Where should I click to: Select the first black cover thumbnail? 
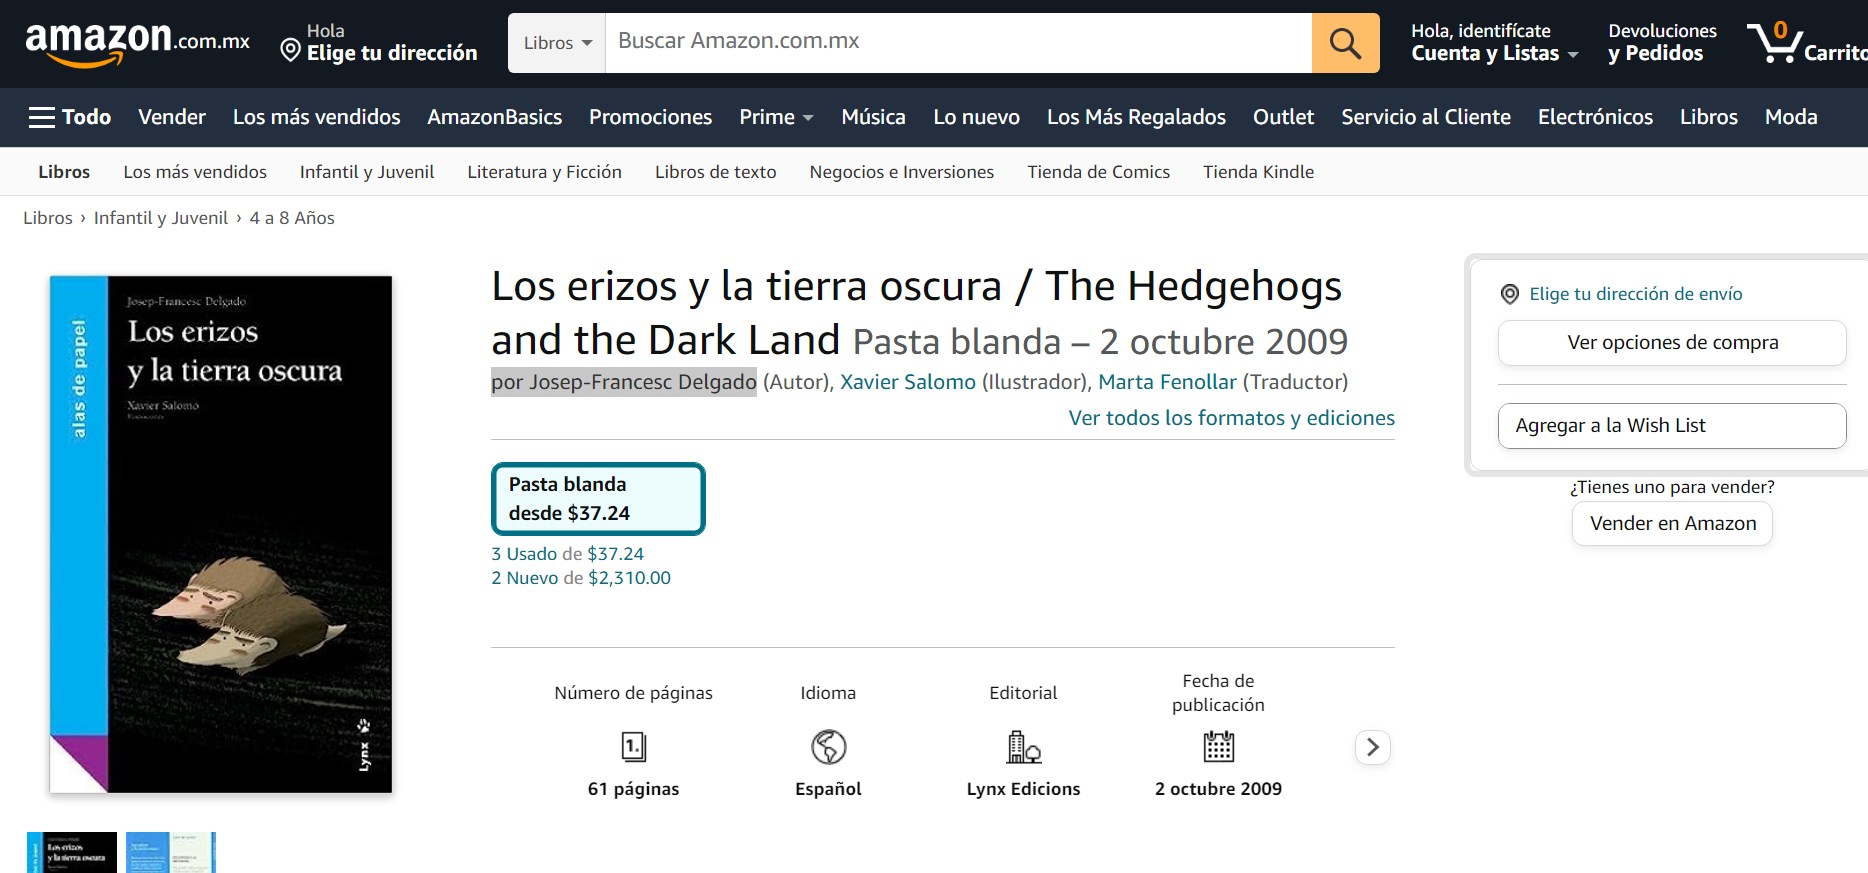coord(72,852)
